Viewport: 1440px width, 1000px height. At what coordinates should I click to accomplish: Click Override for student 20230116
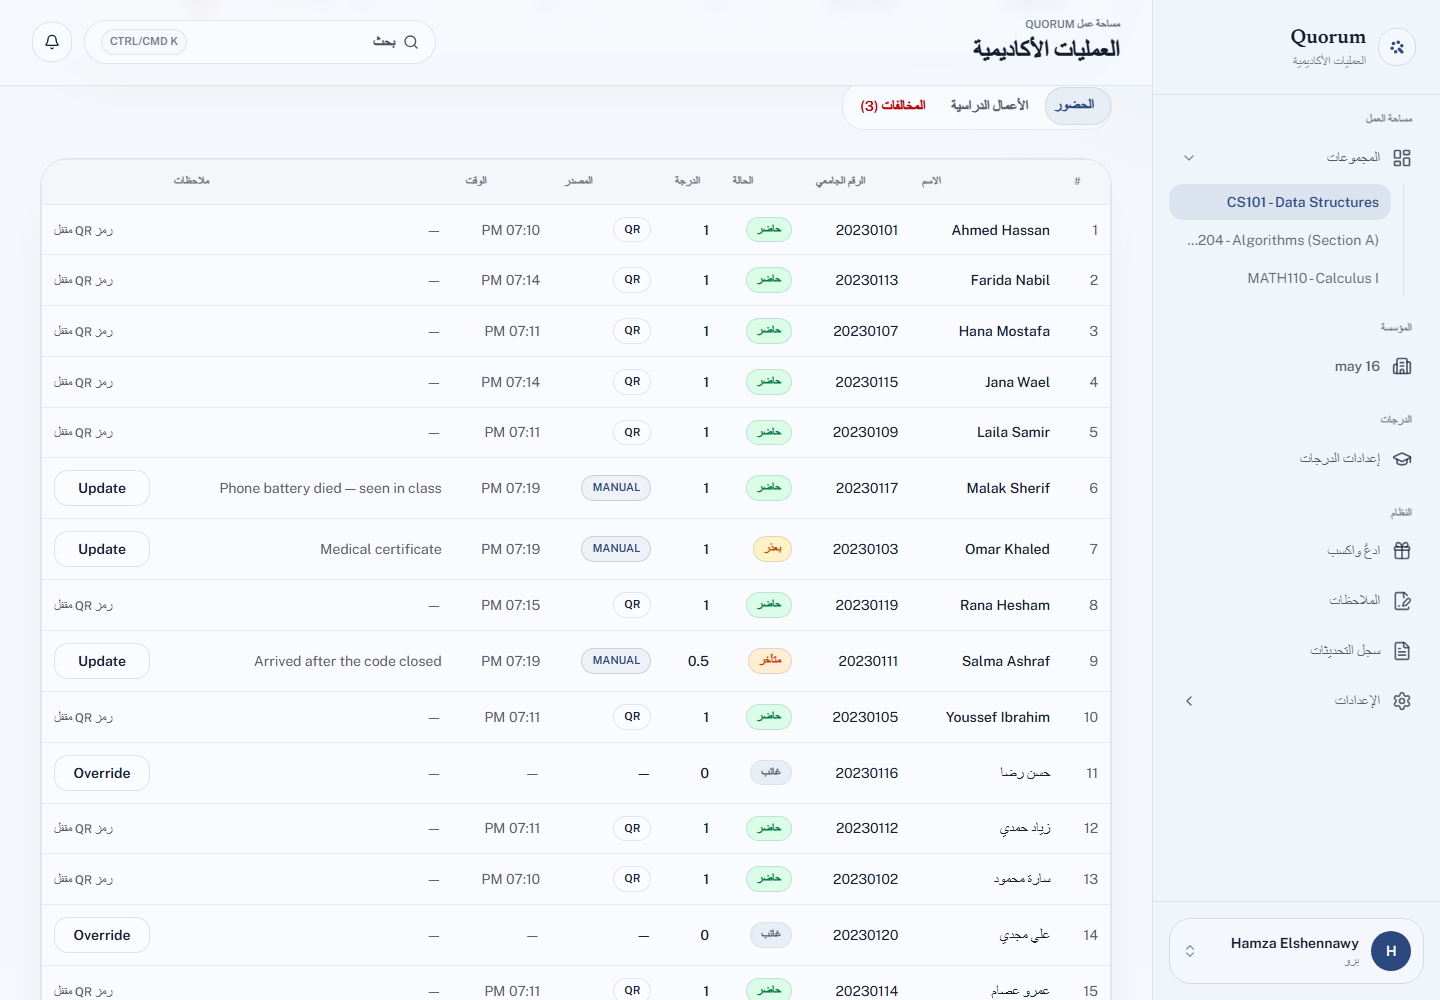point(102,773)
